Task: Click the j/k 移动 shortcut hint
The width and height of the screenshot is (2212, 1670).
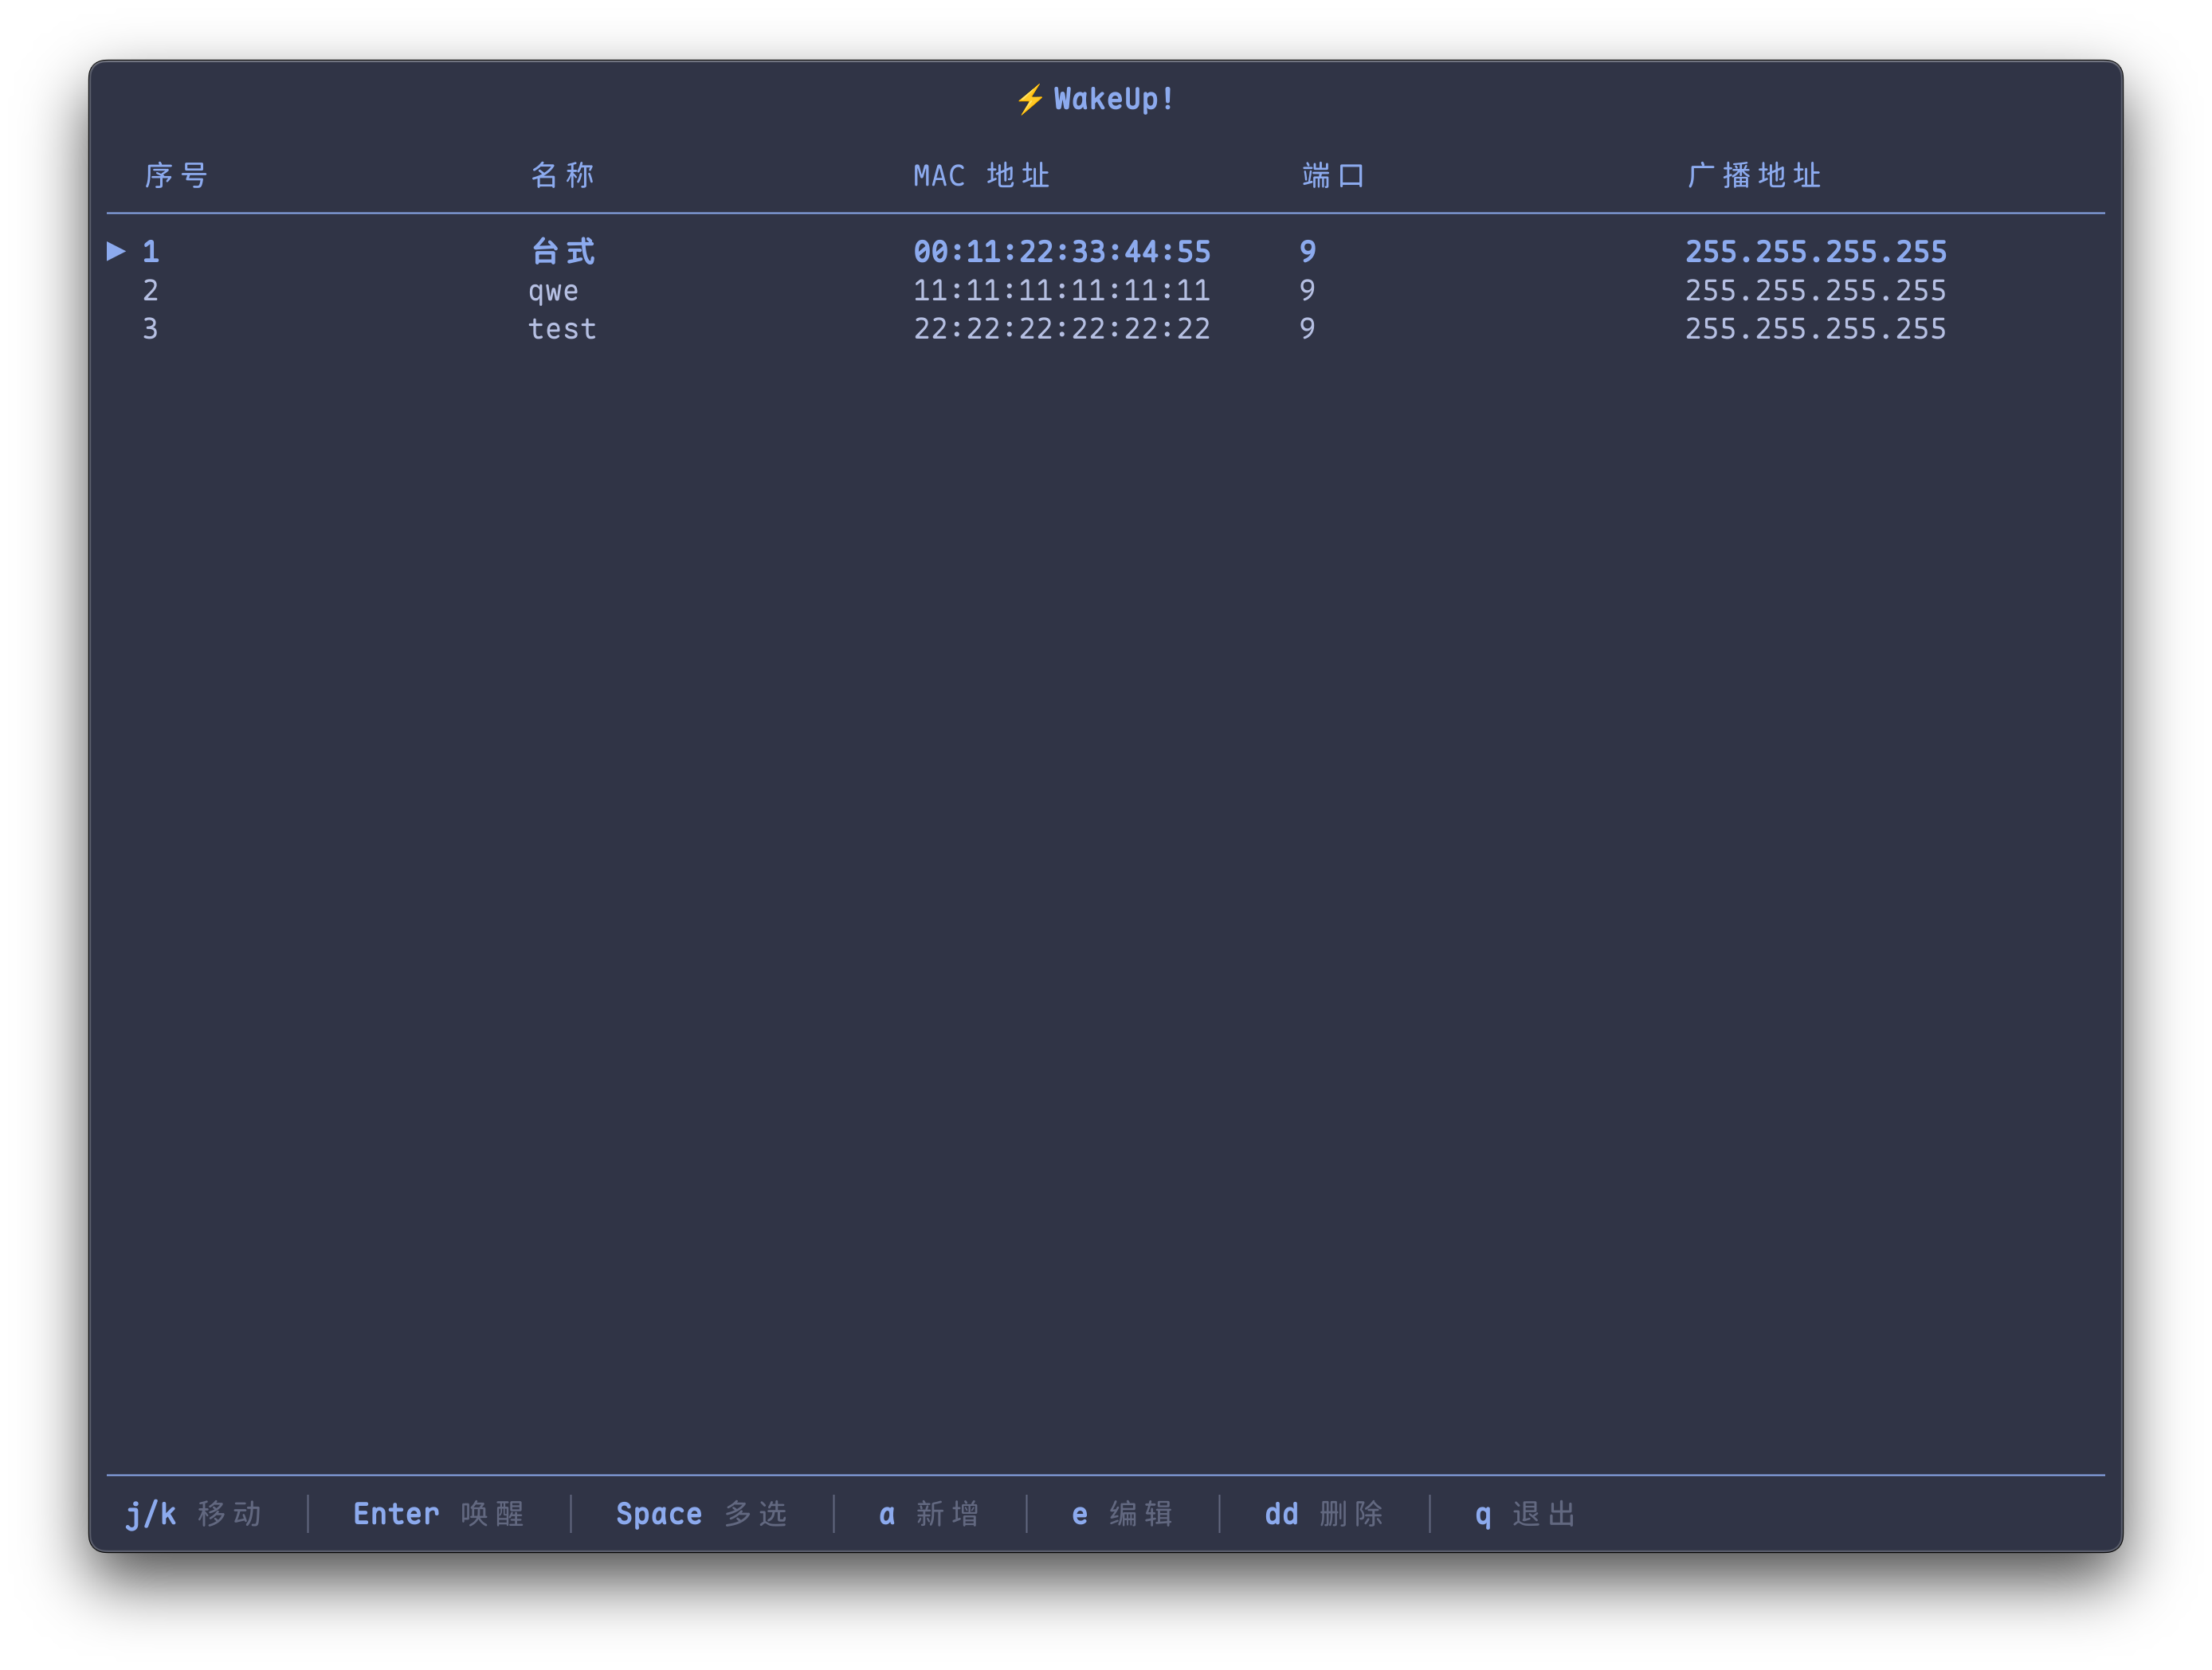Action: (x=194, y=1514)
